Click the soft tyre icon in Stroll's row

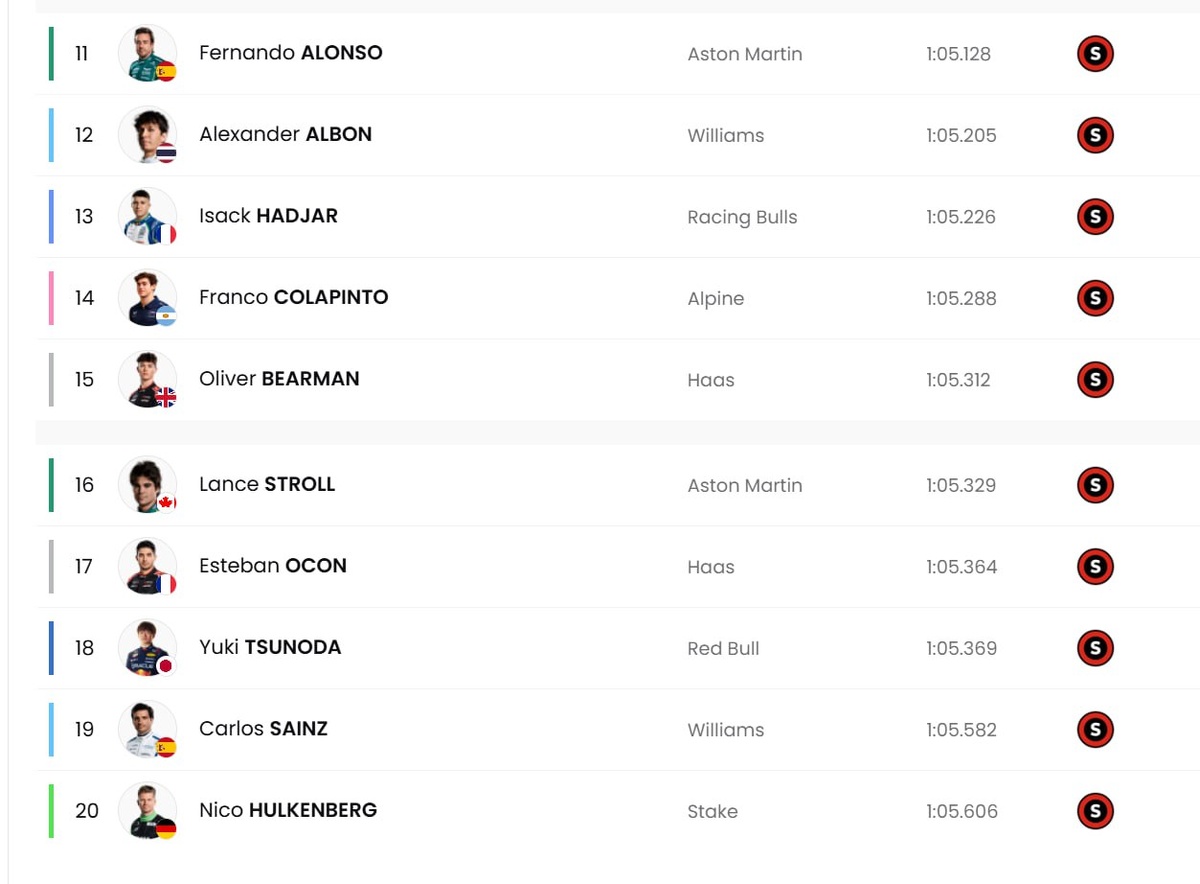(x=1095, y=485)
